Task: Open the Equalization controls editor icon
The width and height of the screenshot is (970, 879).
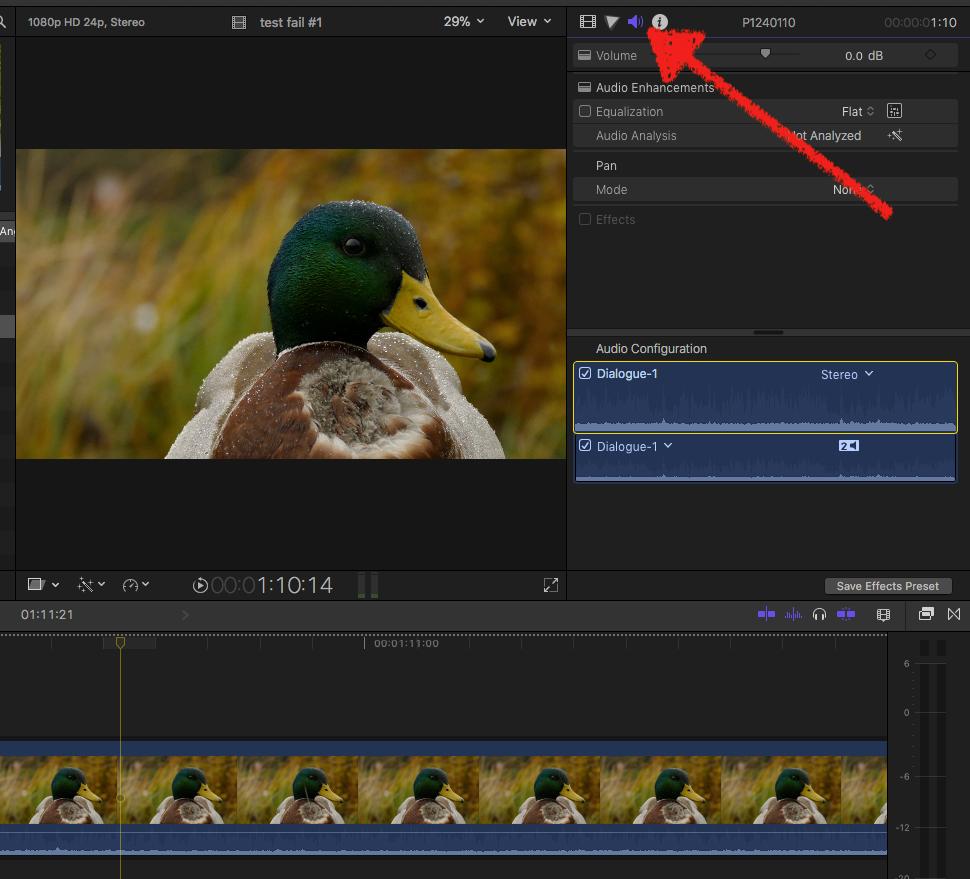Action: 895,112
